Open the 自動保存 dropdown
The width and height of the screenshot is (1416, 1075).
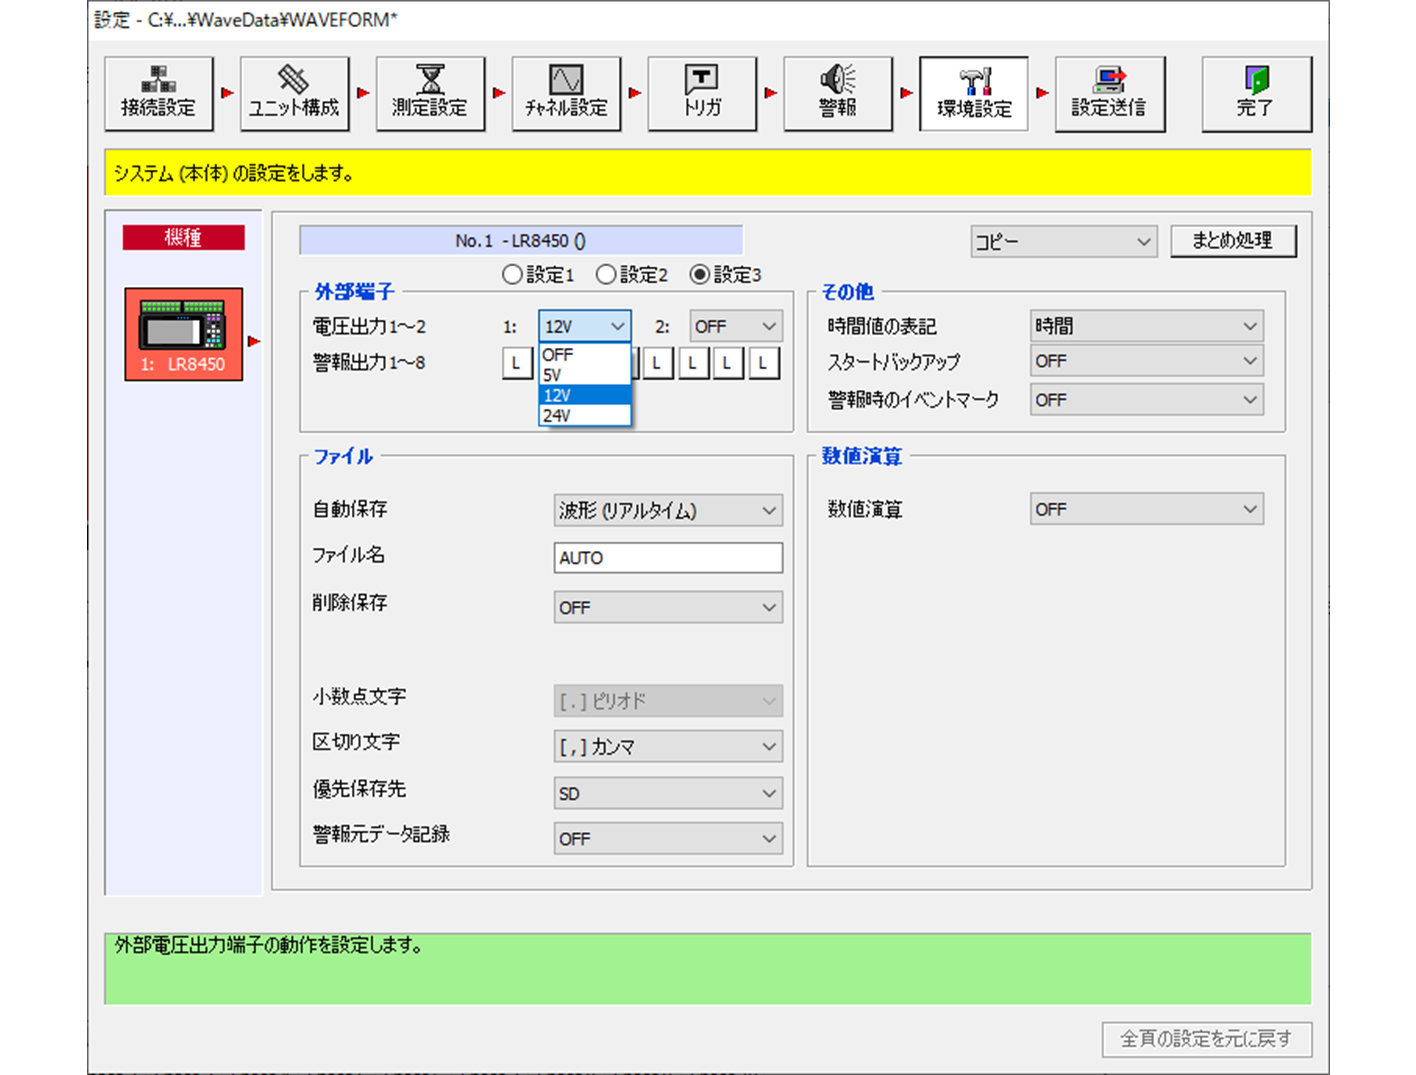667,510
